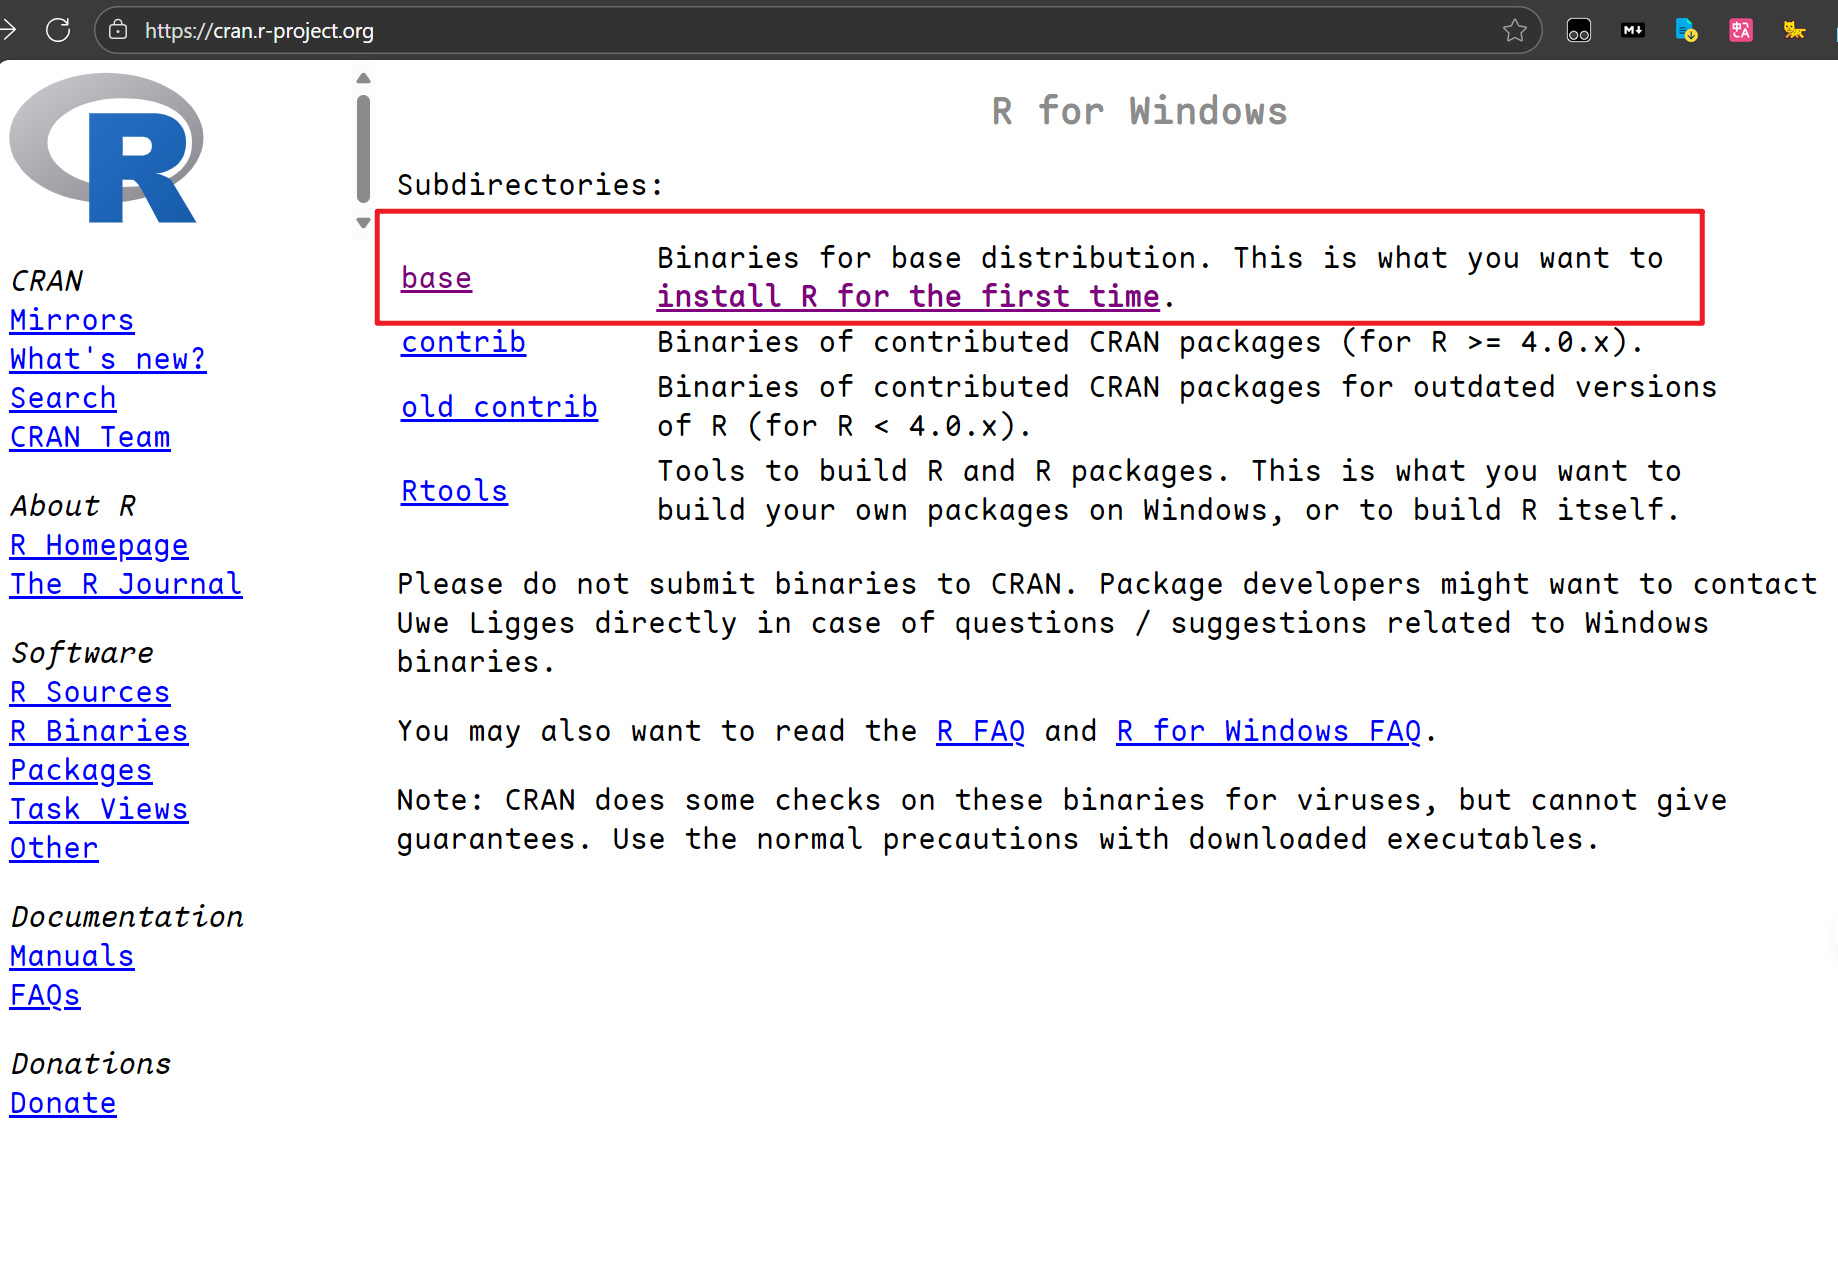Screen dimensions: 1838x1278
Task: Open the Packages link
Action: click(81, 770)
